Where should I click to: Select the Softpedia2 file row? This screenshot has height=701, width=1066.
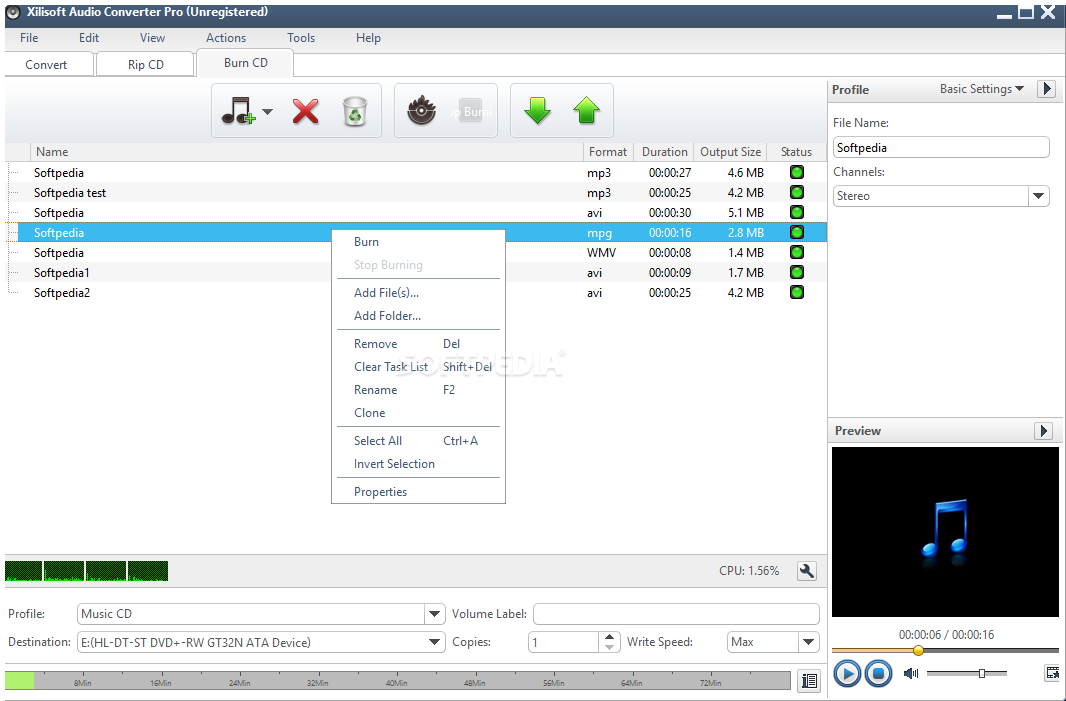click(x=416, y=293)
